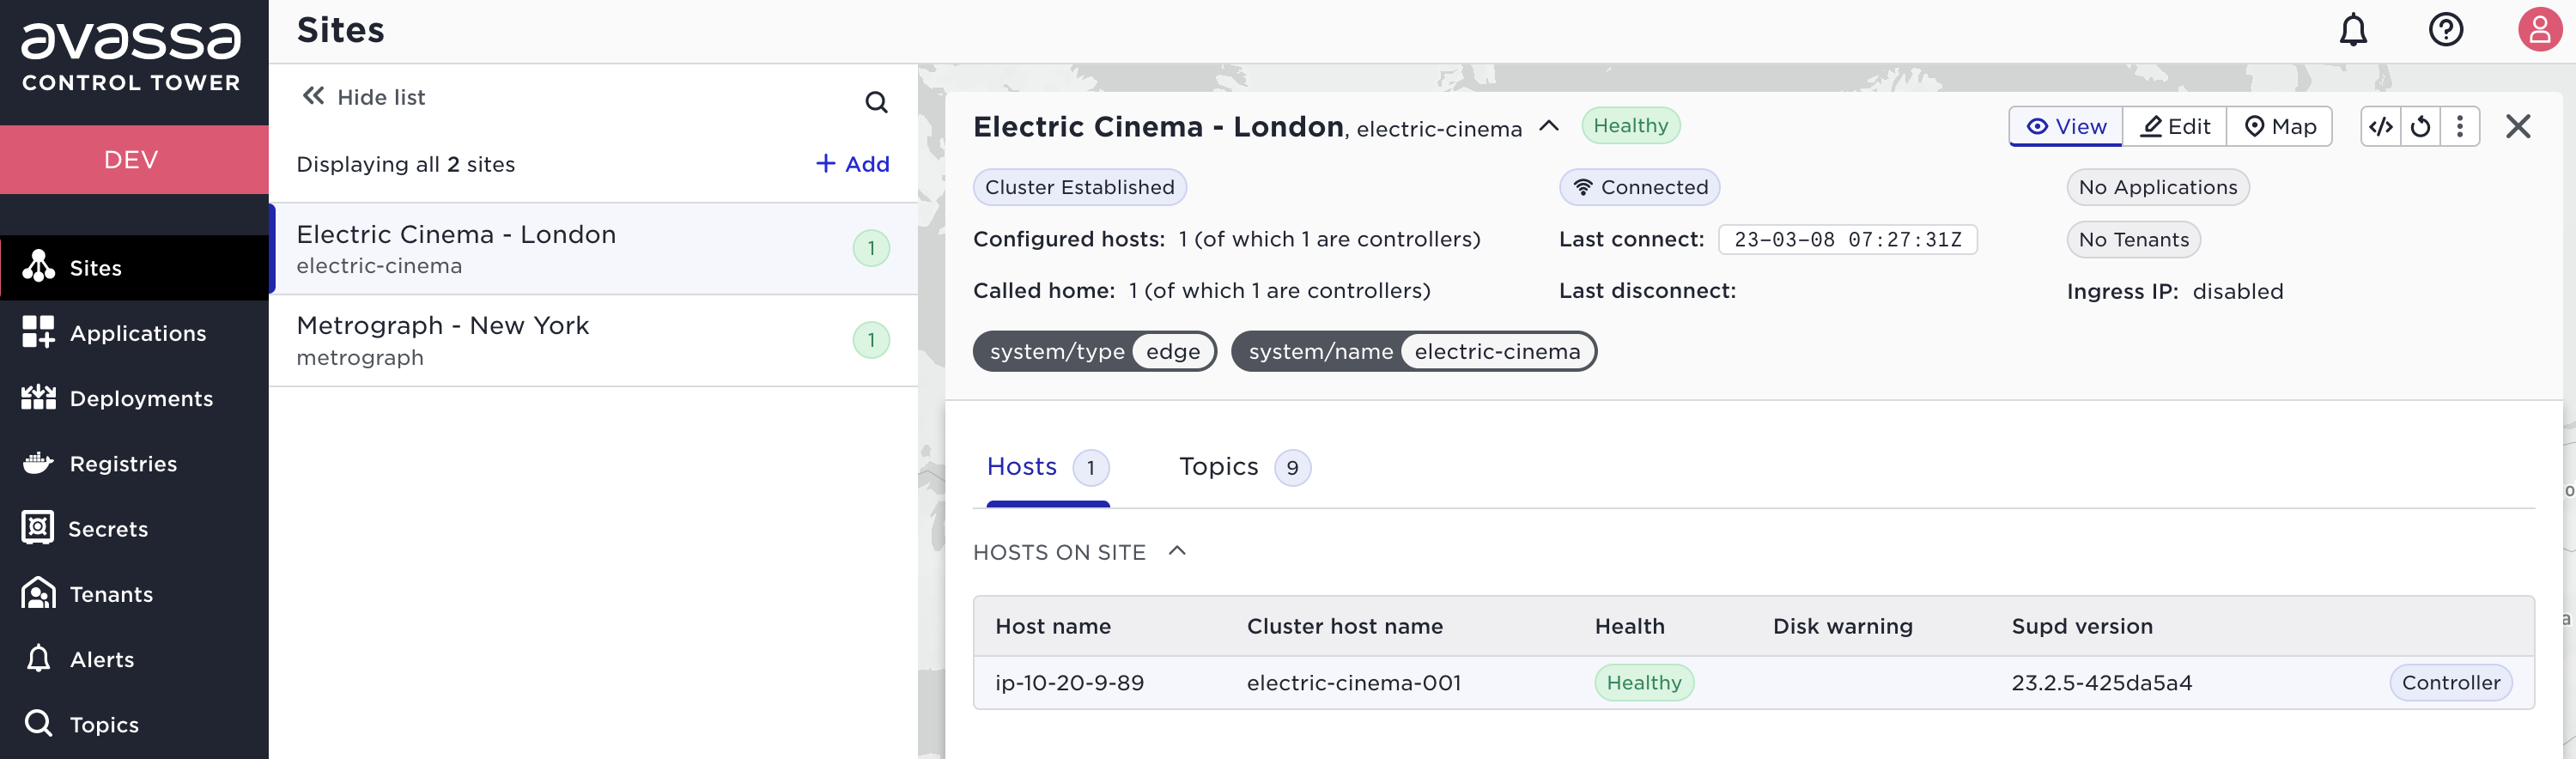This screenshot has height=759, width=2576.
Task: Click the Deployments sidebar icon
Action: coord(38,398)
